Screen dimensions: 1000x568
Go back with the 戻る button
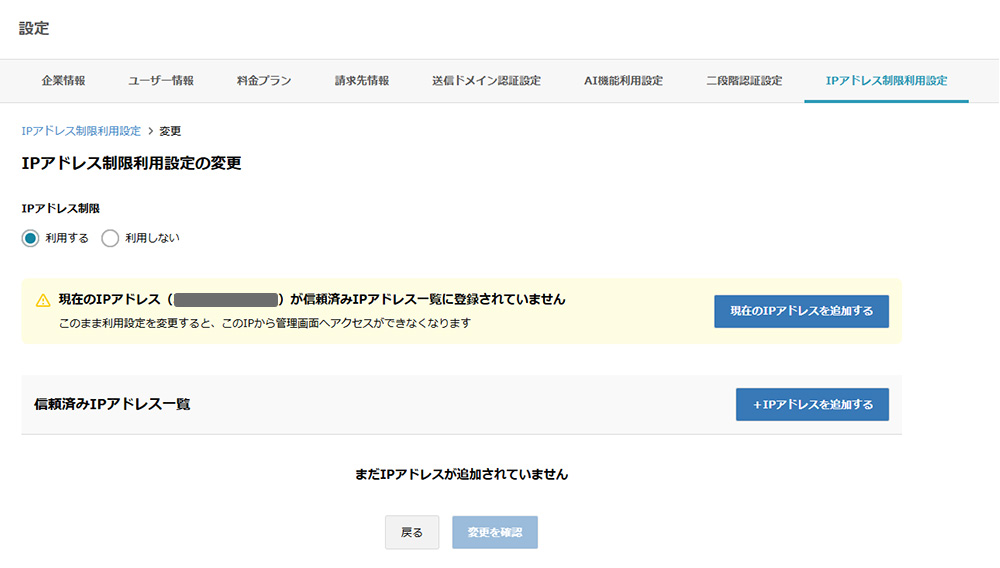click(x=412, y=532)
